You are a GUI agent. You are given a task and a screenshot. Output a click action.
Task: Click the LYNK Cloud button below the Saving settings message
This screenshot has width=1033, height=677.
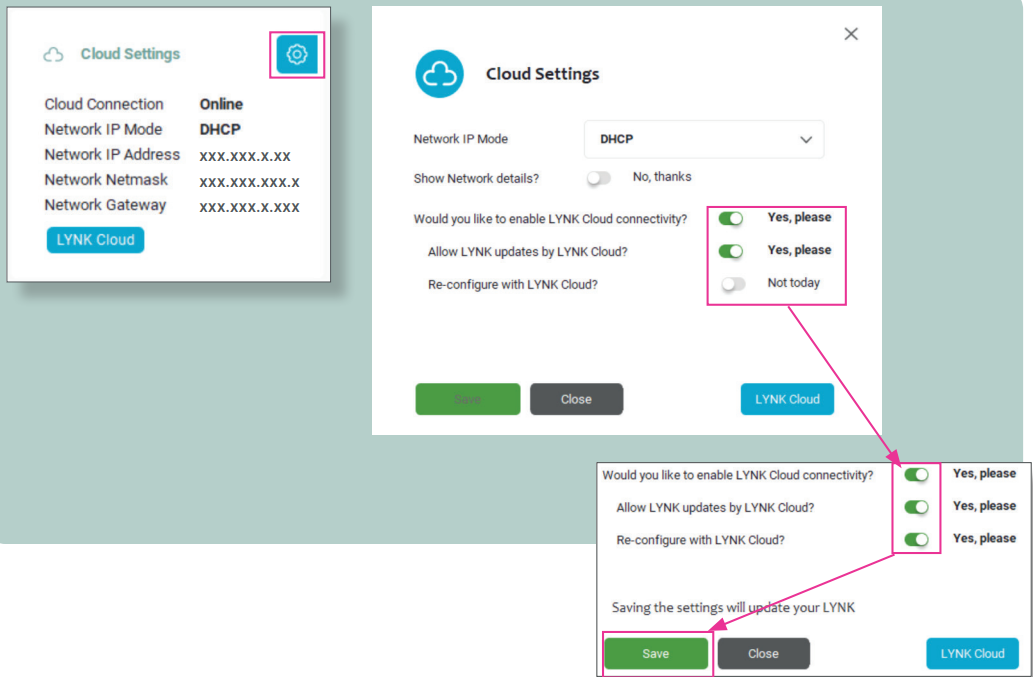tap(972, 654)
